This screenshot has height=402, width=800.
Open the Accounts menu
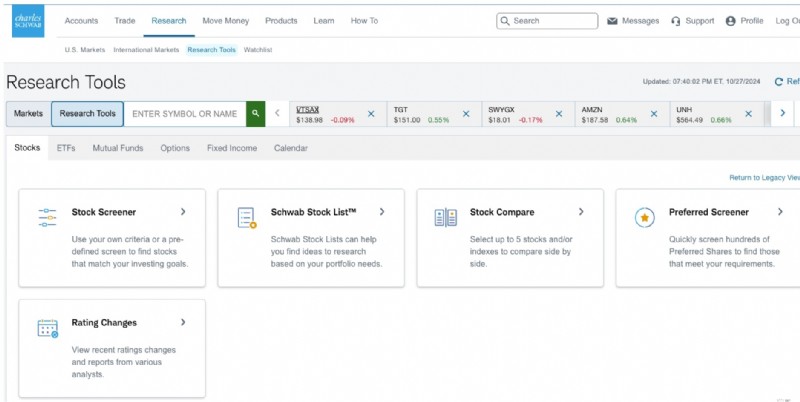click(81, 21)
